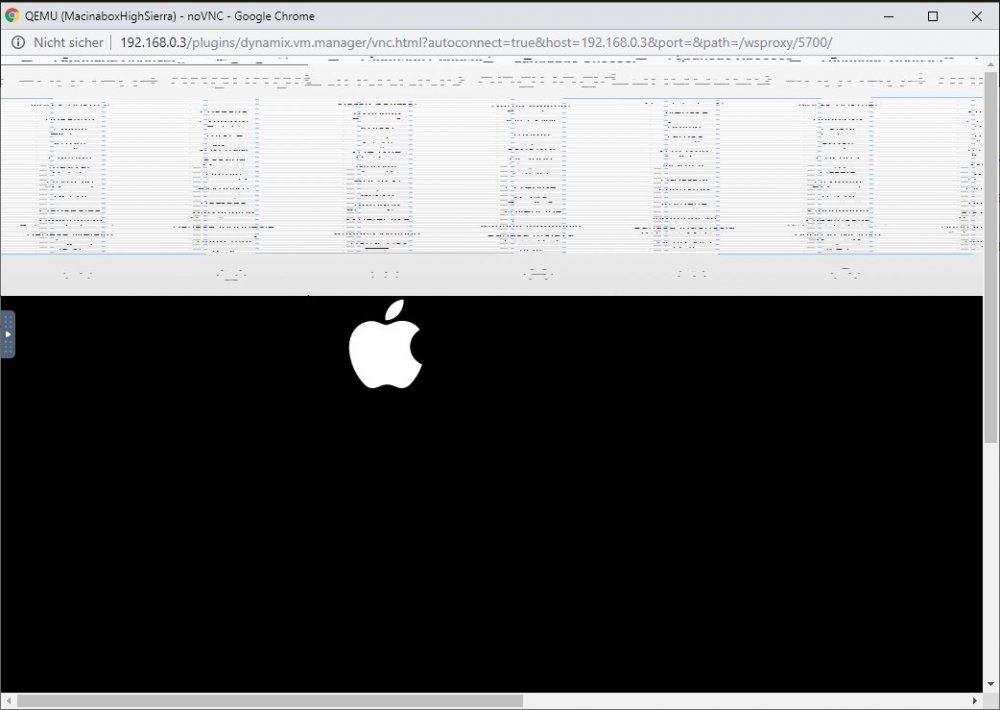Open the noVNC control bar handle
The height and width of the screenshot is (710, 1000).
coord(8,334)
